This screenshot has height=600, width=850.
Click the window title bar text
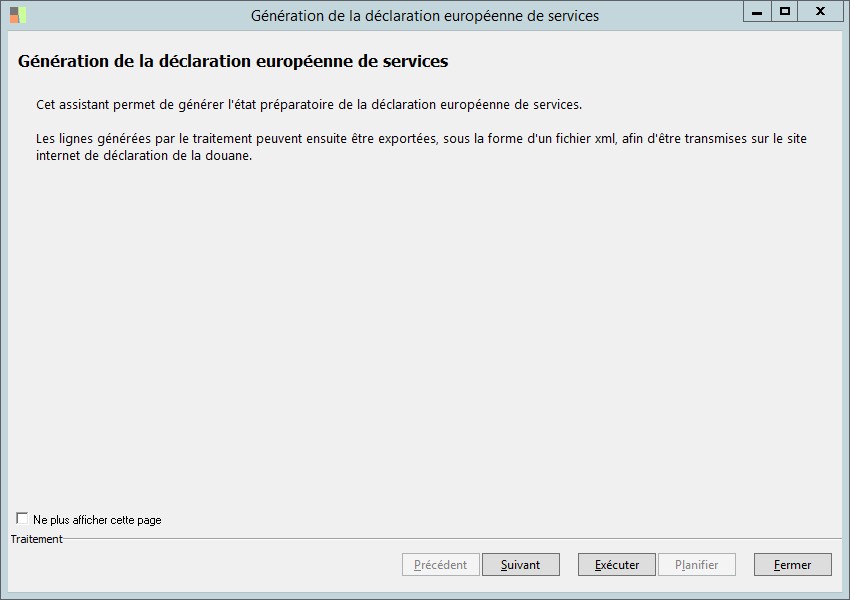pyautogui.click(x=425, y=16)
